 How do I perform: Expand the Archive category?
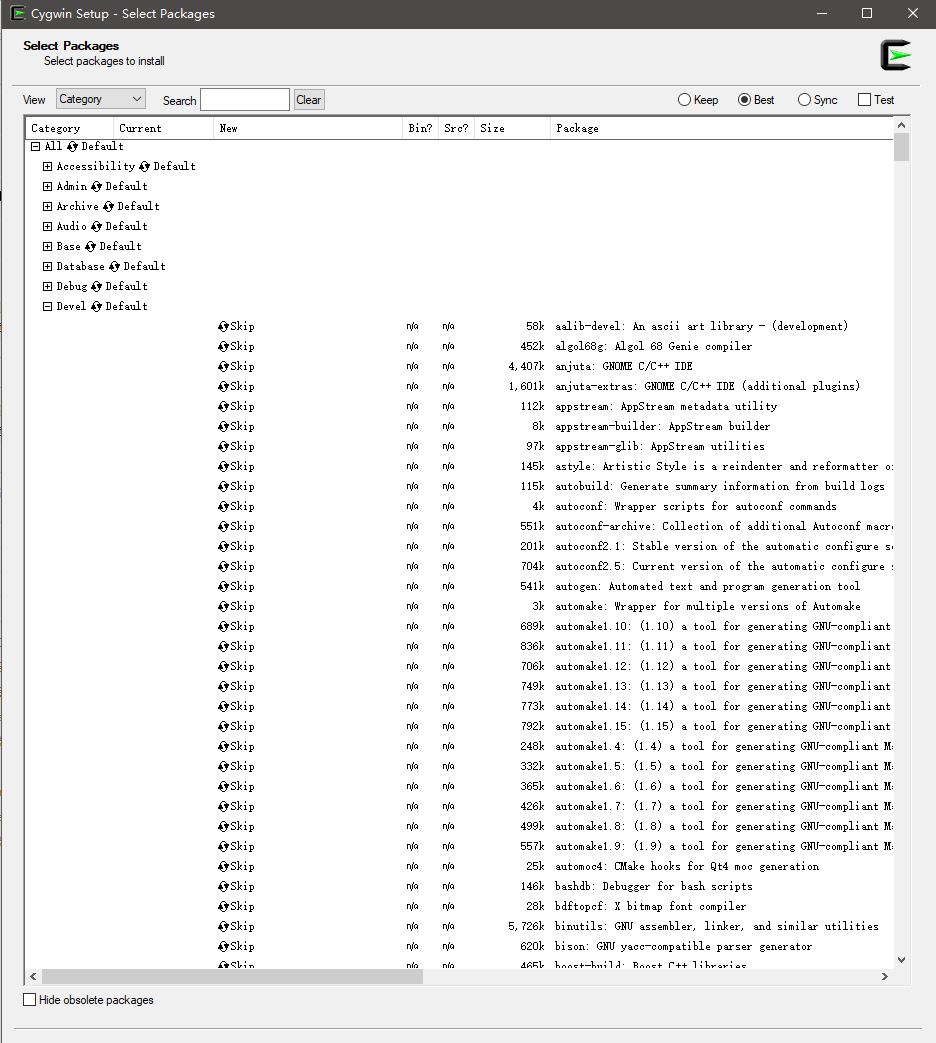[47, 206]
